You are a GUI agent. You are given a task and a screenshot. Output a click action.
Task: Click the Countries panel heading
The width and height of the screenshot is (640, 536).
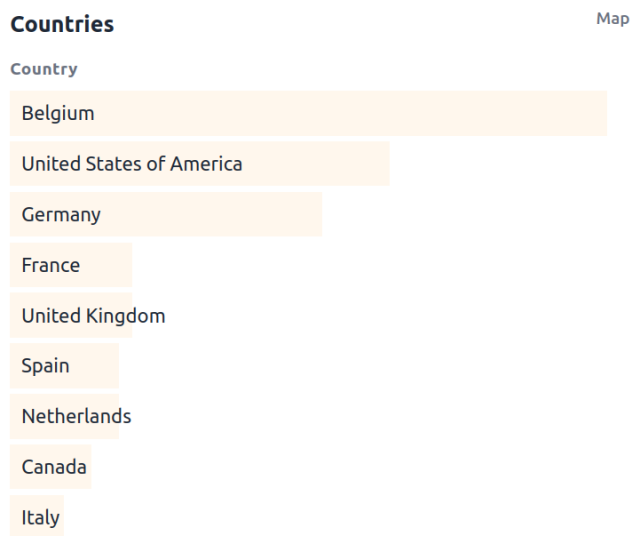62,25
